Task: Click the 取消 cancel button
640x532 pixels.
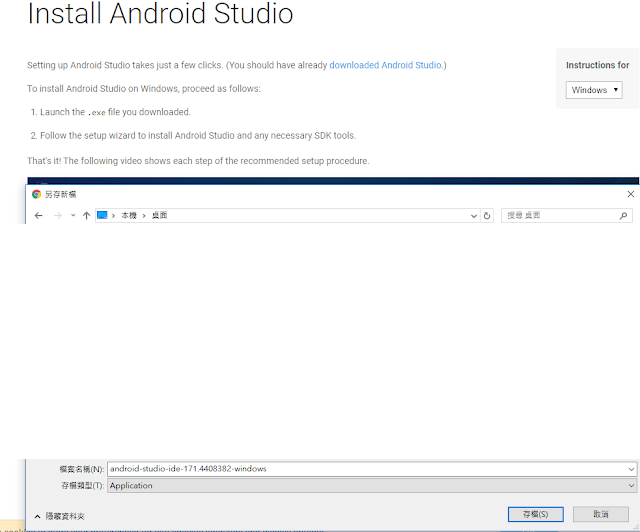Action: pos(600,514)
